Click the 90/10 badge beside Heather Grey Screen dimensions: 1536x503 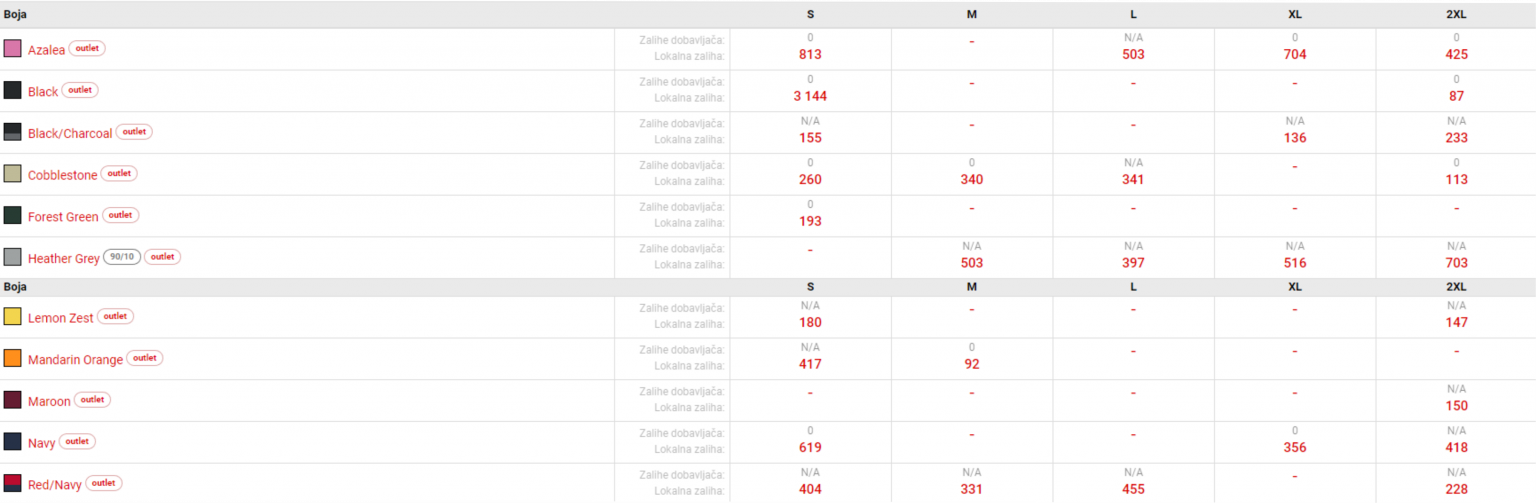click(x=122, y=257)
